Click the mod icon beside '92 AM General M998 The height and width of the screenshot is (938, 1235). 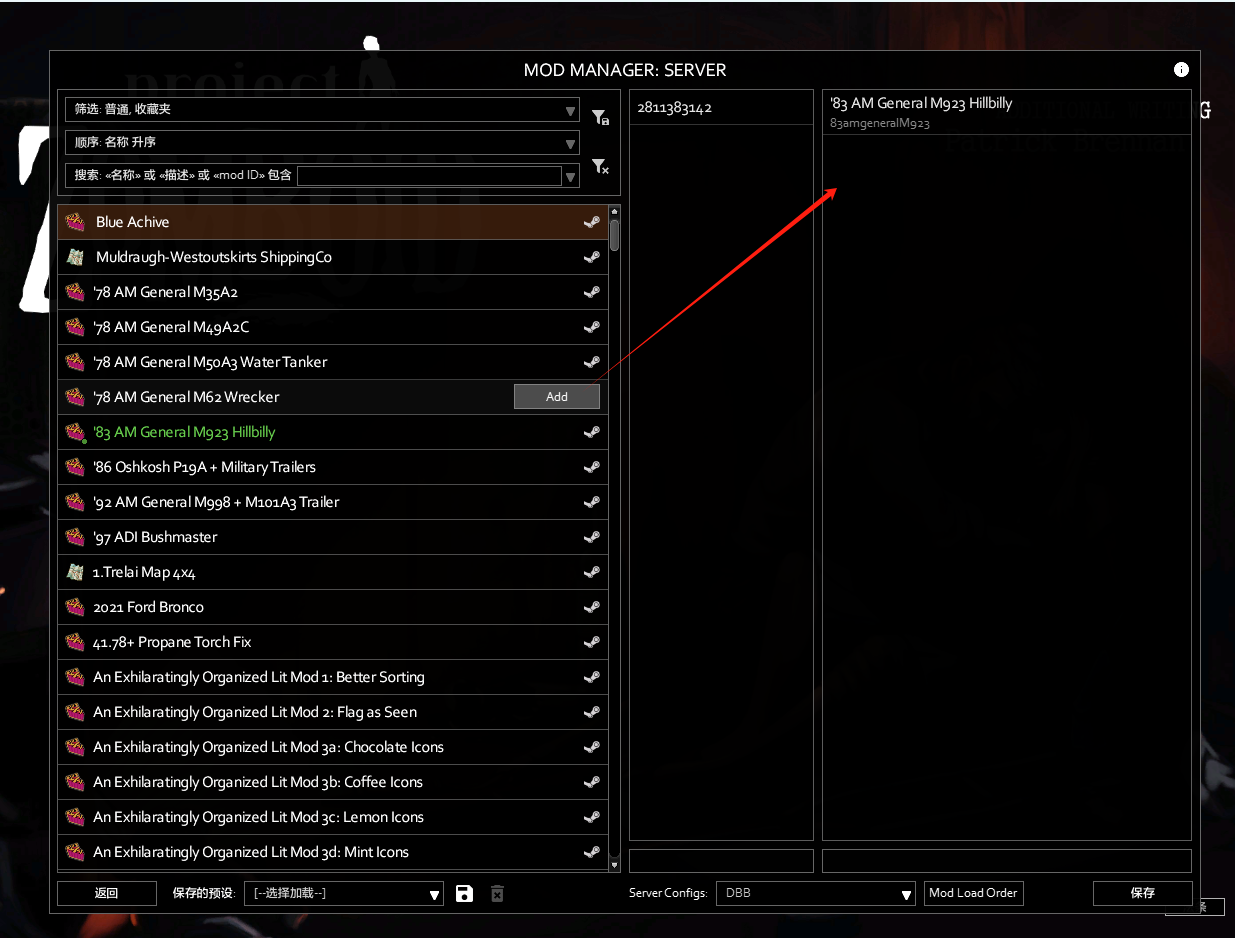[x=75, y=502]
